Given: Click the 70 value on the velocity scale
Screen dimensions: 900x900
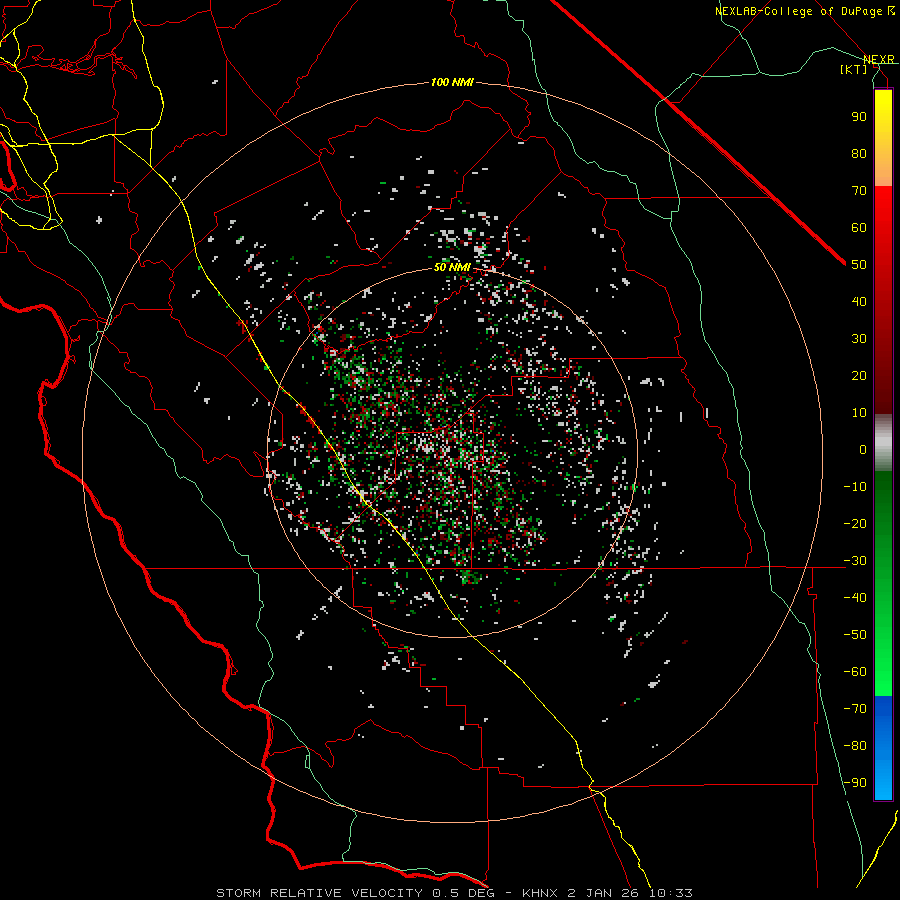Looking at the screenshot, I should [859, 191].
